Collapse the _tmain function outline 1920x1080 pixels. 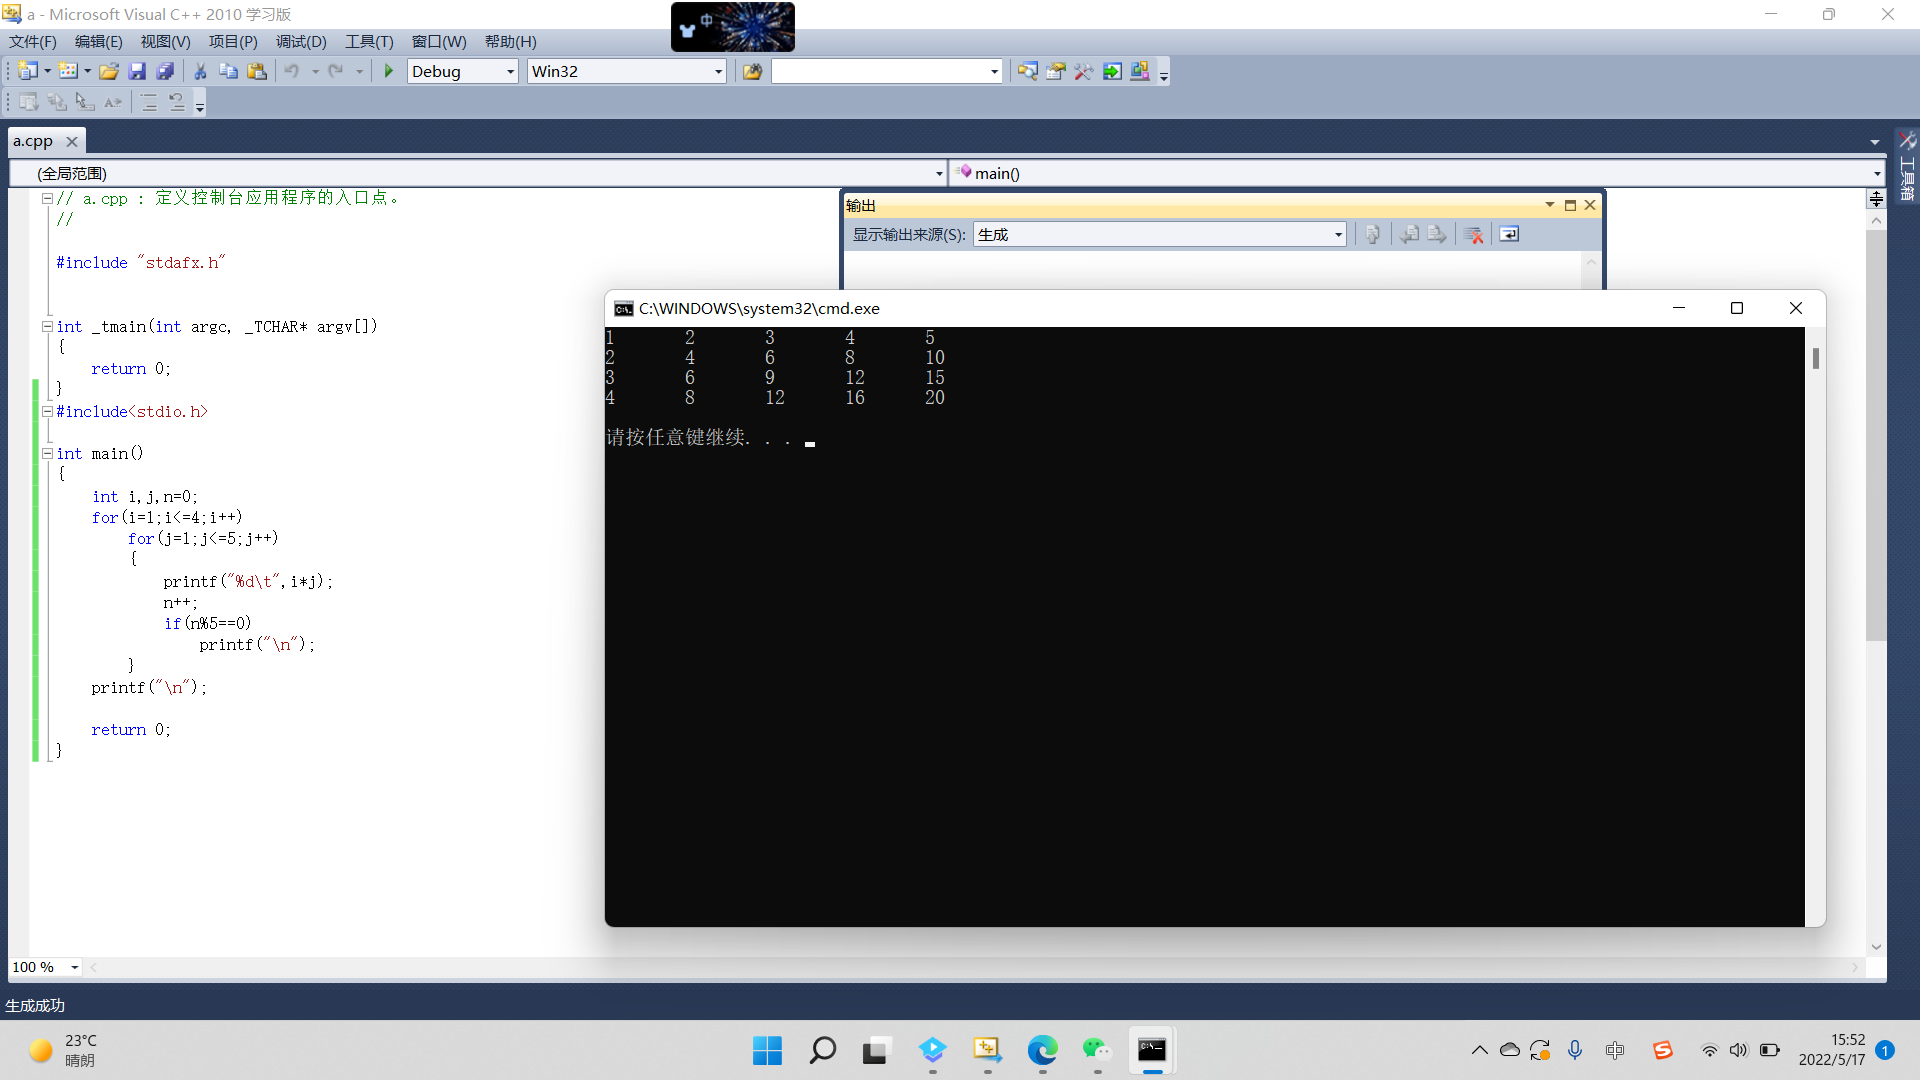tap(47, 326)
